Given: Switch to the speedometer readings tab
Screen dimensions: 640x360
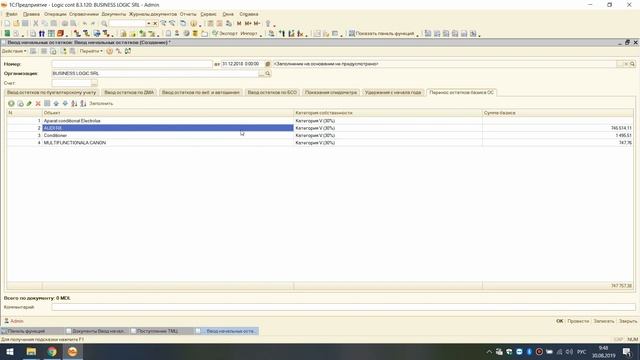Looking at the screenshot, I should pyautogui.click(x=331, y=93).
